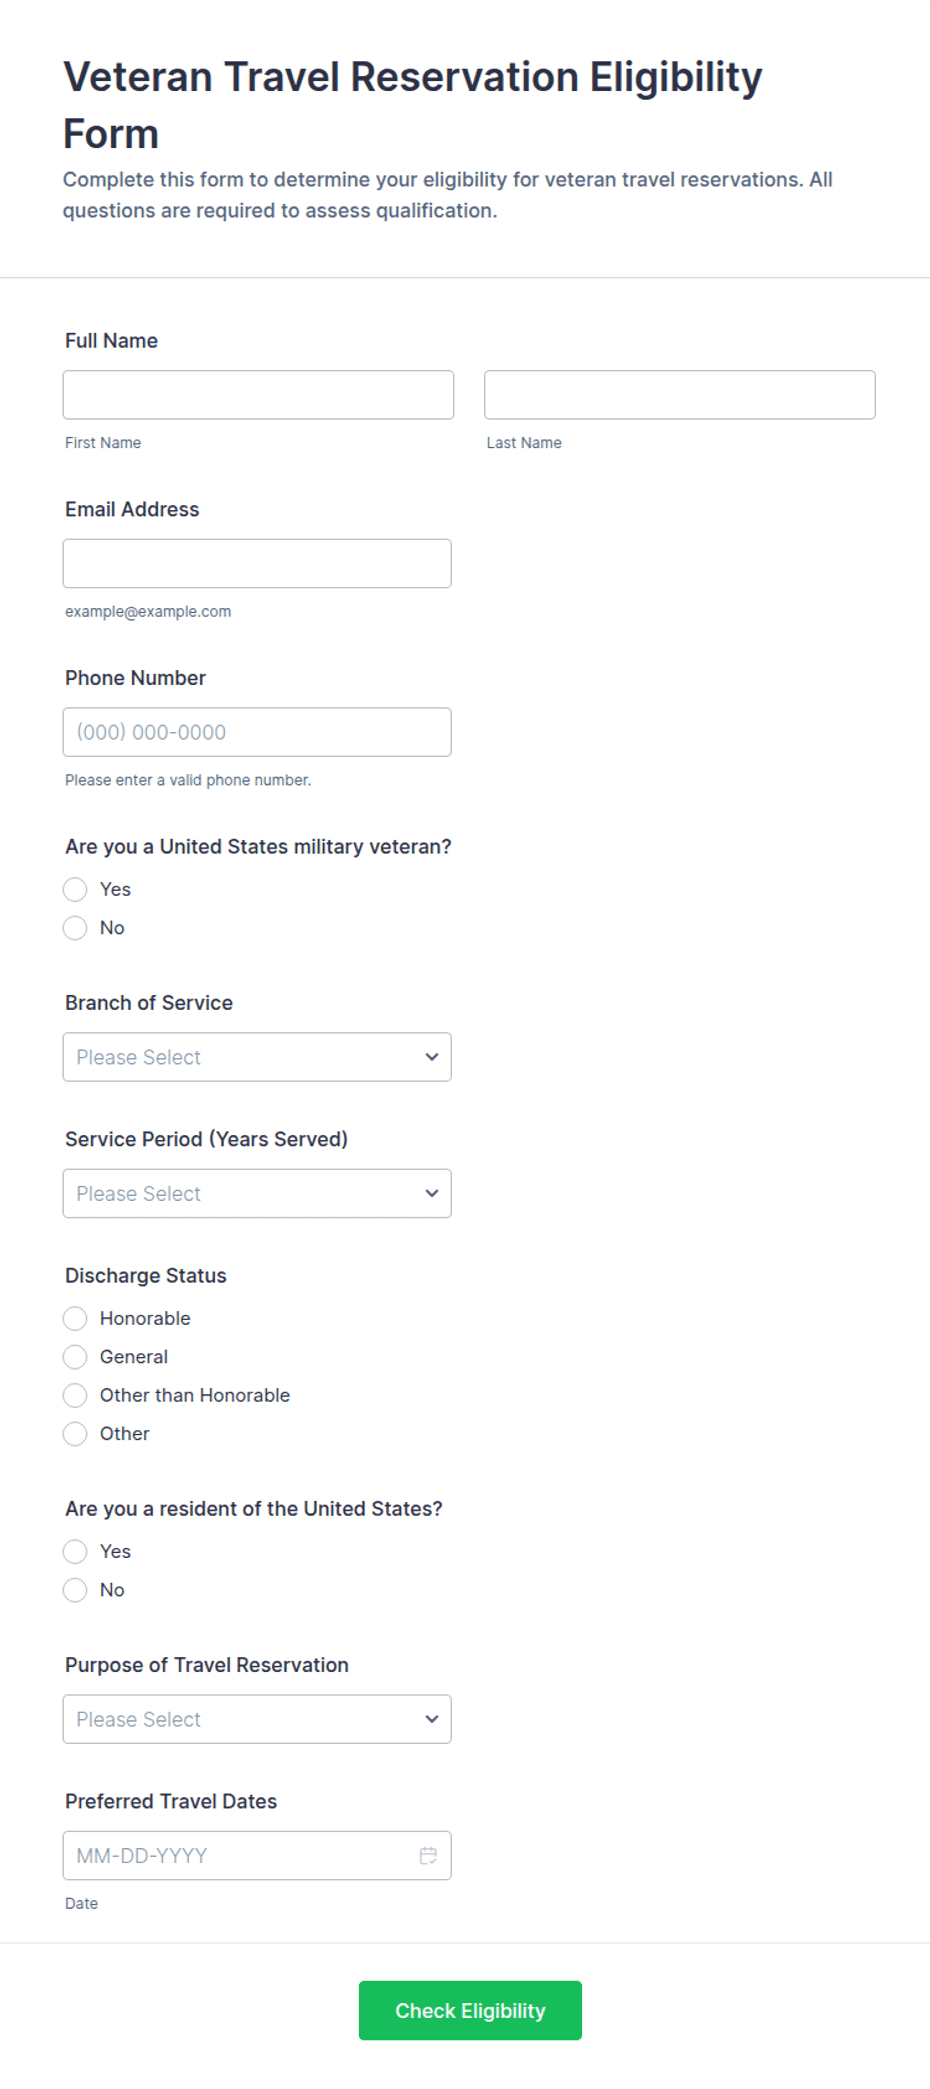Screen dimensions: 930x2089
Task: Expand Branch of Service dropdown chevron
Action: click(x=432, y=1057)
